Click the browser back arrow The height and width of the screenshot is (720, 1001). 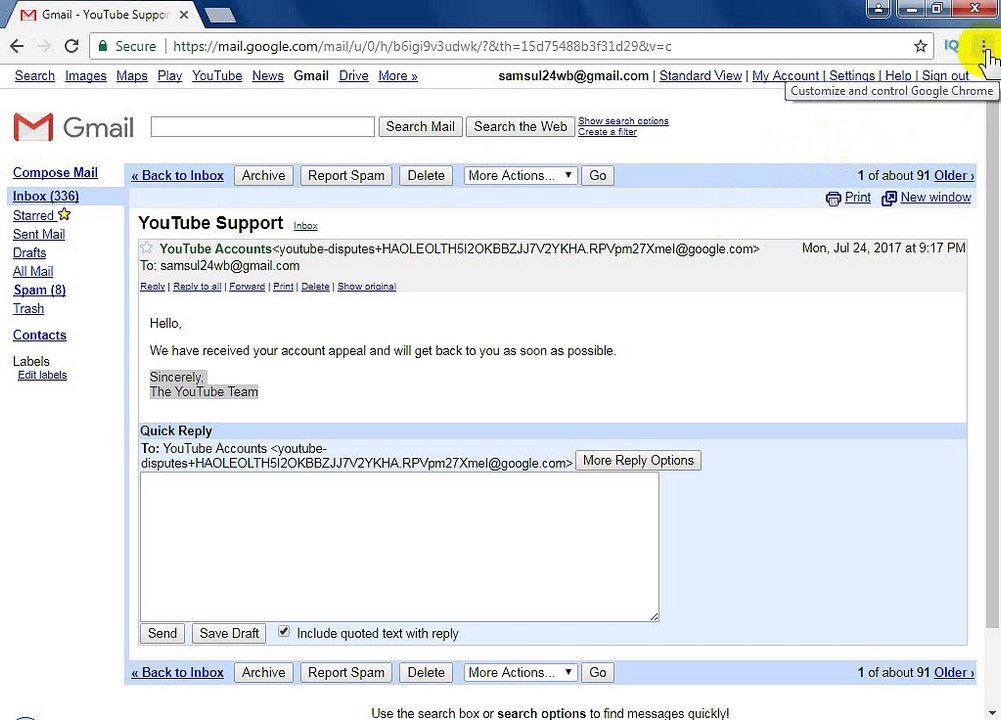[x=17, y=46]
